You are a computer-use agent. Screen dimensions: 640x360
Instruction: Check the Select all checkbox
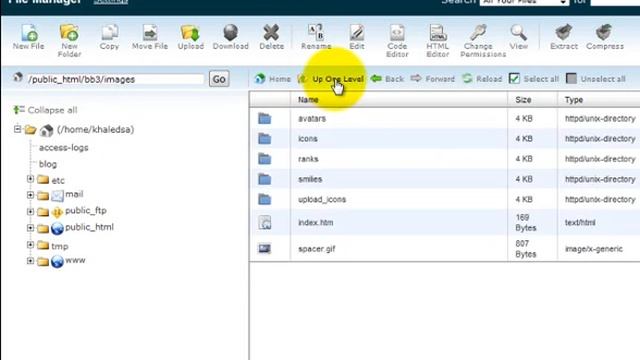tap(514, 78)
